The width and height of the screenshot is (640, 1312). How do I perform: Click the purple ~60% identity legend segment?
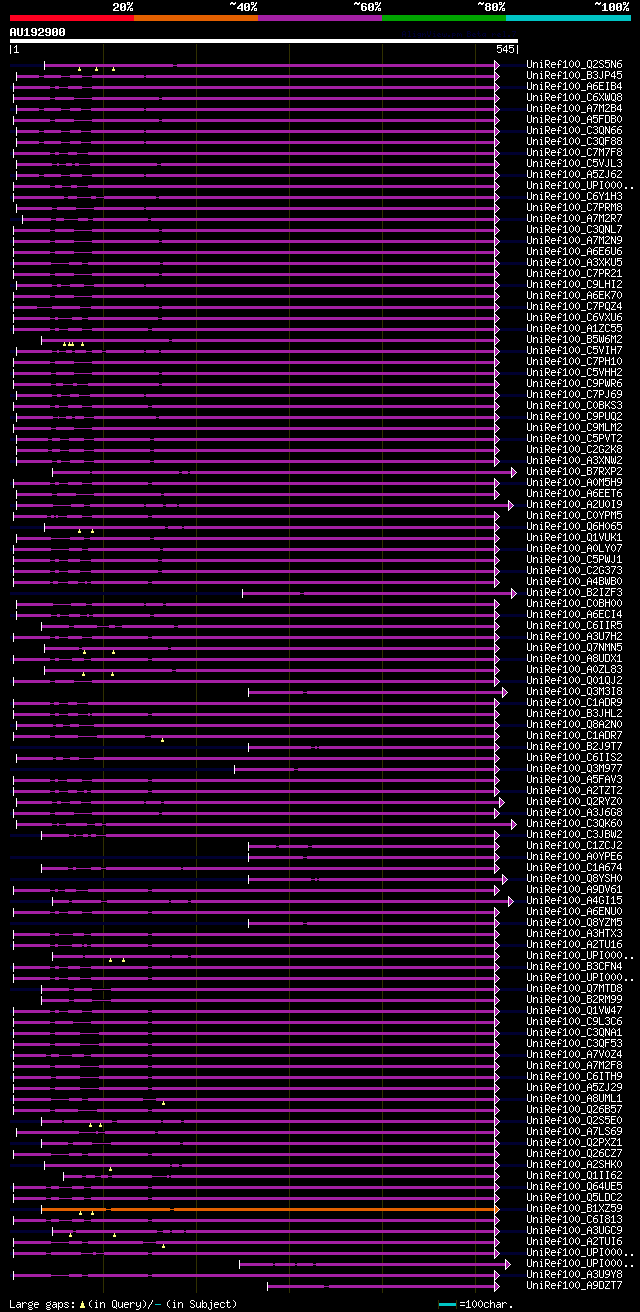tap(320, 18)
